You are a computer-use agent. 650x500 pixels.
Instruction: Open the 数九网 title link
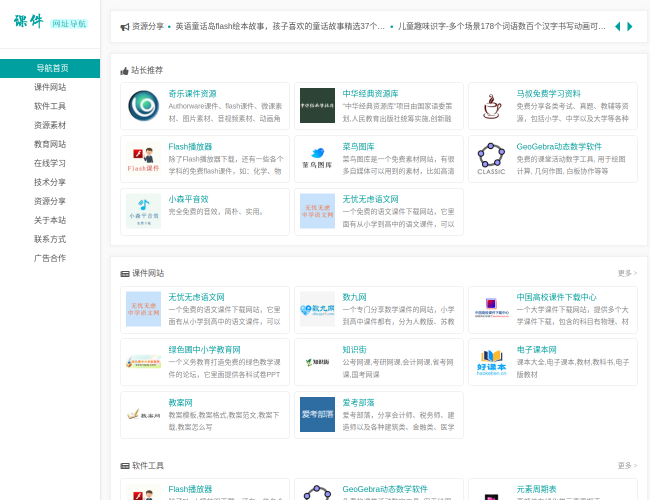click(x=354, y=297)
